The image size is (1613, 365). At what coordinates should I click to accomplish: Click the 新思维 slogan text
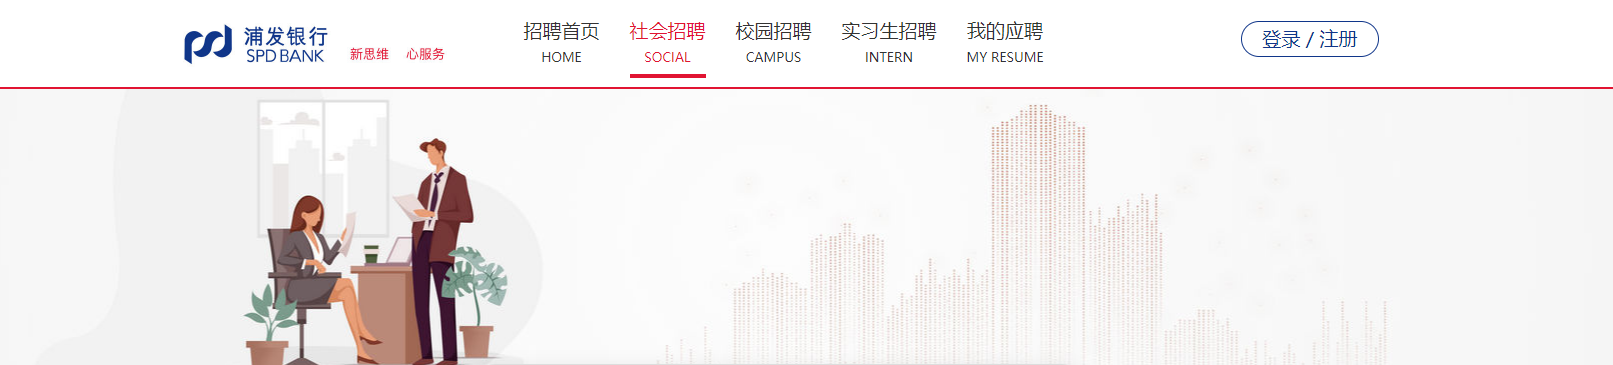(369, 54)
